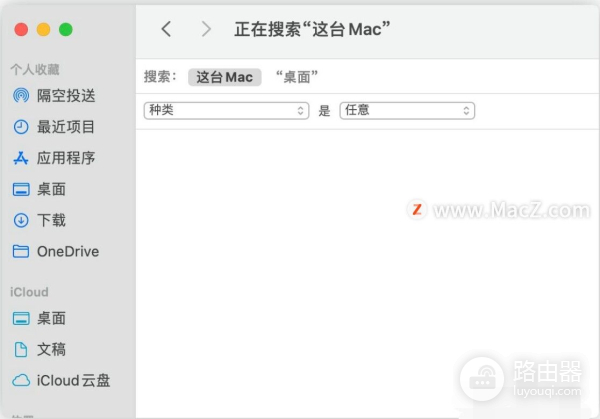Minimize the window with yellow button

coord(43,29)
